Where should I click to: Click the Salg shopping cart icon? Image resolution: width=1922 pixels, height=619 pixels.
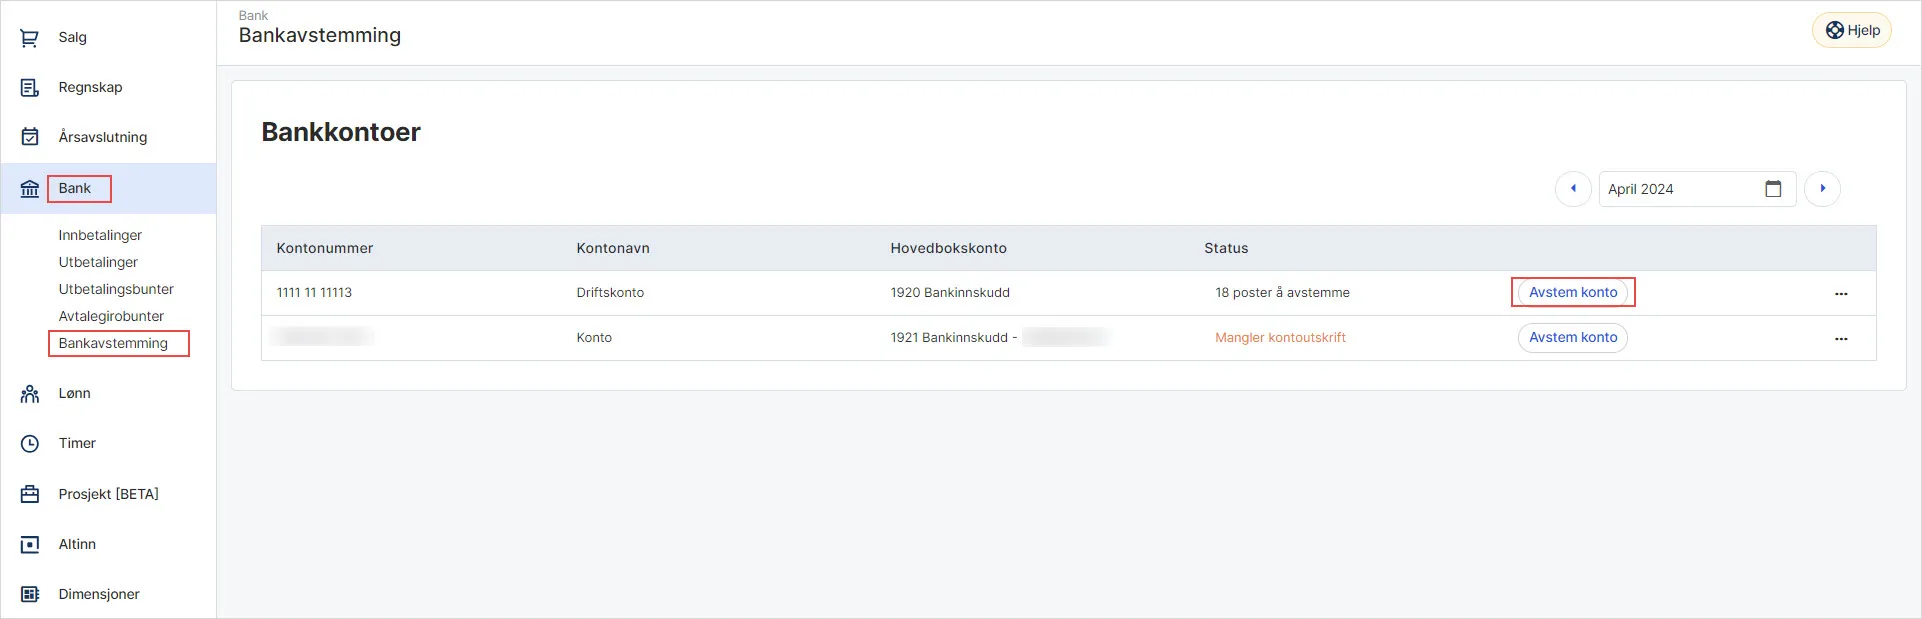(x=30, y=38)
